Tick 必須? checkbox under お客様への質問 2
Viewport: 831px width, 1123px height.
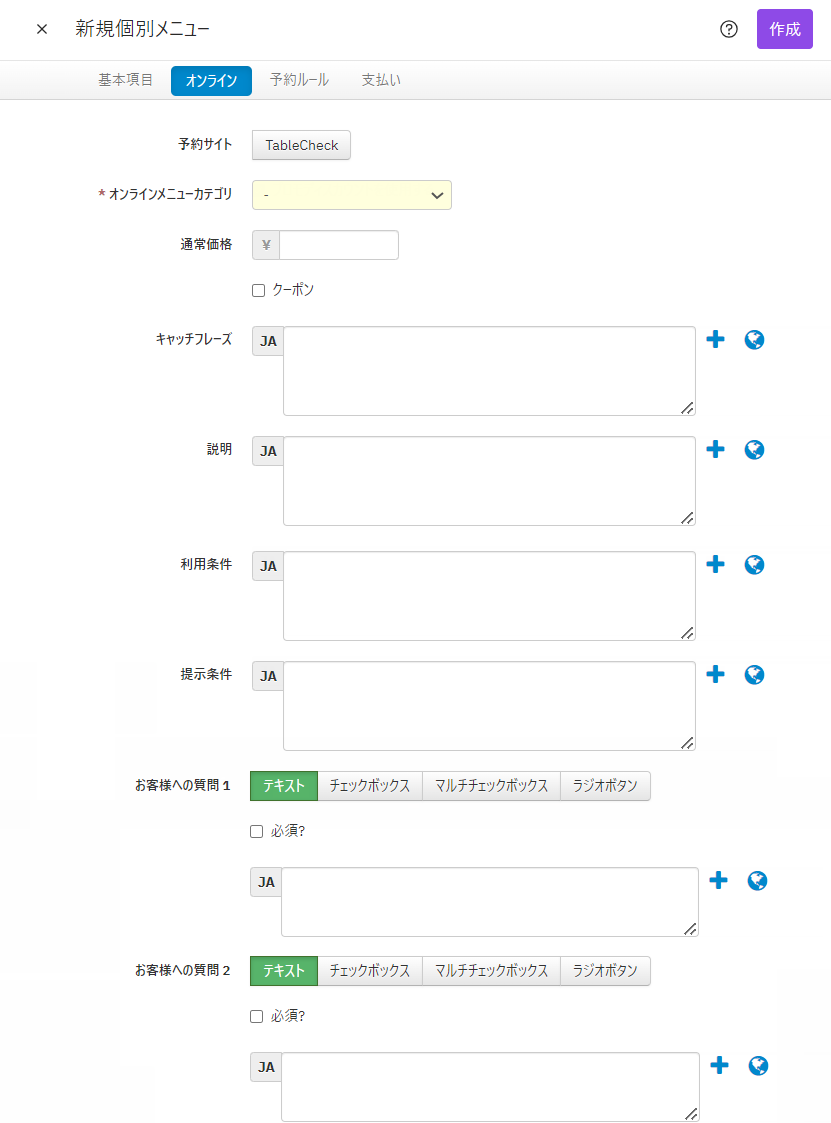[x=257, y=1016]
